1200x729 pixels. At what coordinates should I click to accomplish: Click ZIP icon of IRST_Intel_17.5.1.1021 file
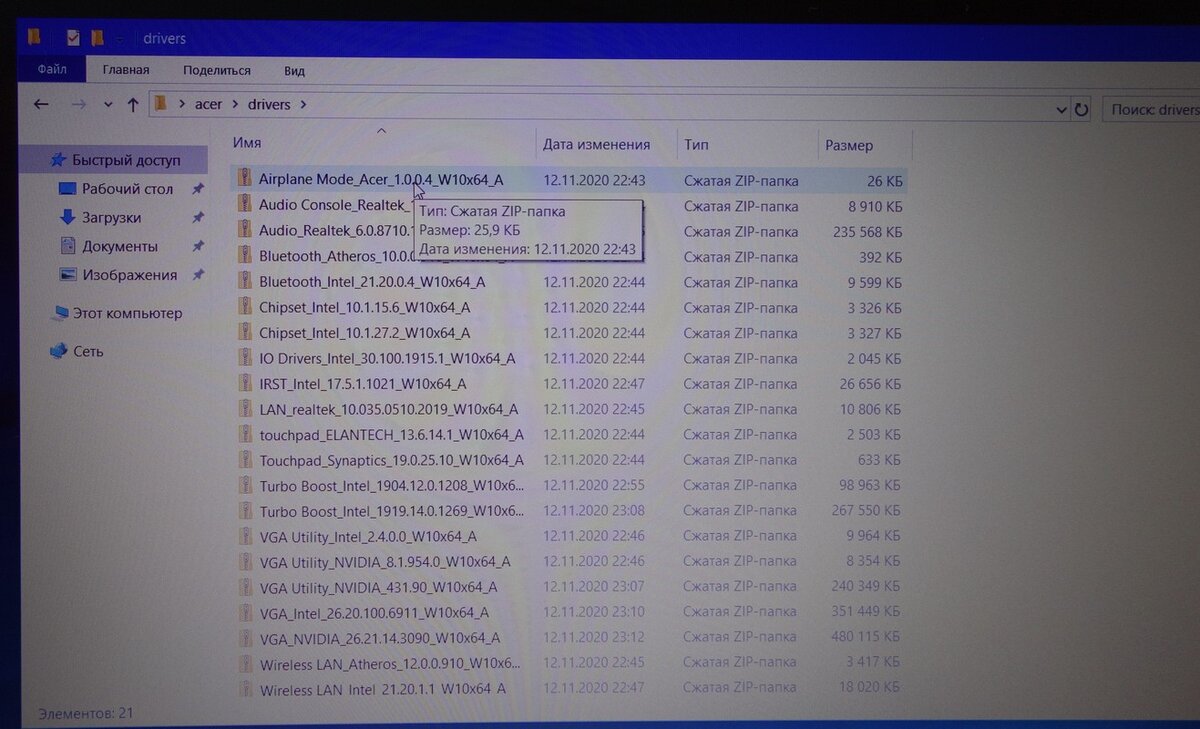click(x=244, y=382)
